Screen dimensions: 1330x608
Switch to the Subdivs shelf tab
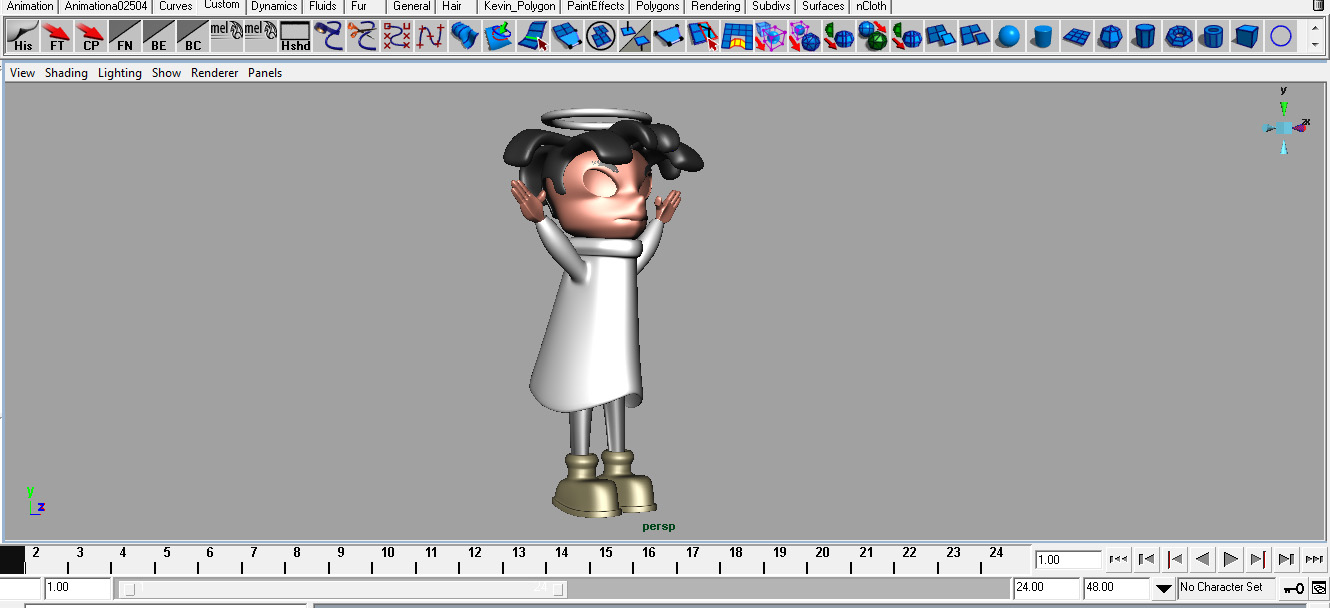click(771, 6)
